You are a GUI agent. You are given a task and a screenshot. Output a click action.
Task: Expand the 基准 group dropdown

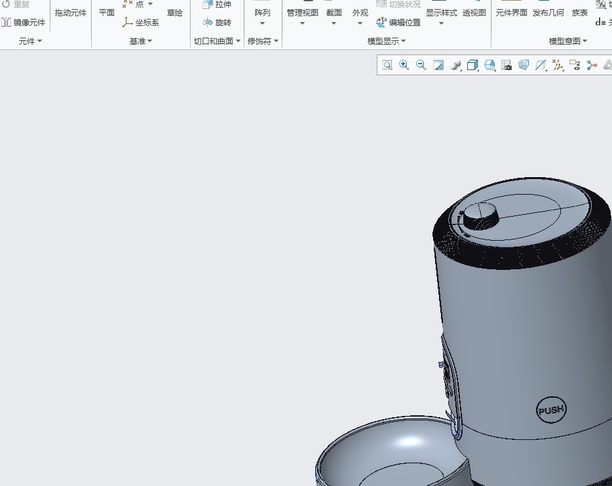click(x=141, y=41)
